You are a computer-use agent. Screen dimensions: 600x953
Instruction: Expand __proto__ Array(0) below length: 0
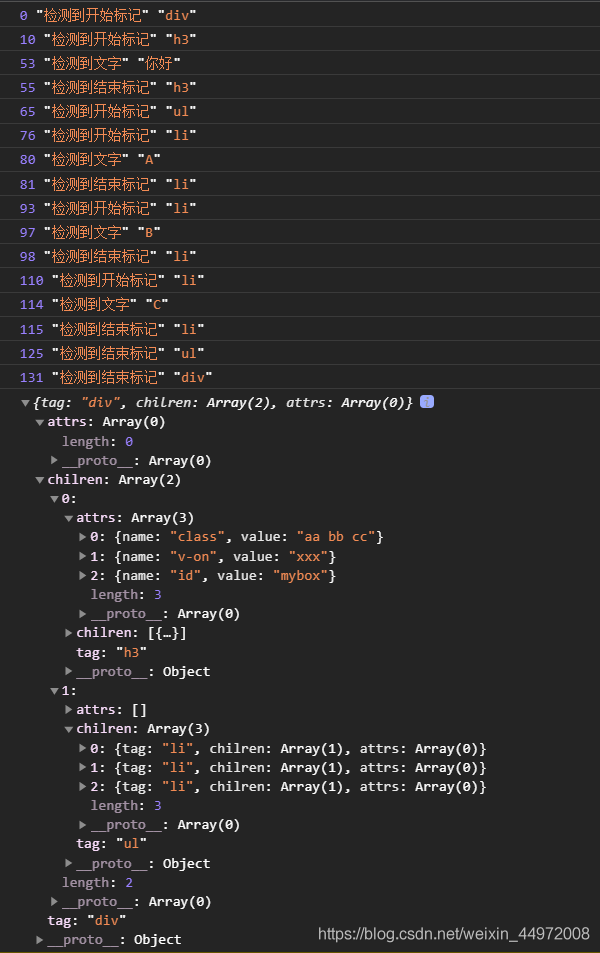(x=54, y=460)
